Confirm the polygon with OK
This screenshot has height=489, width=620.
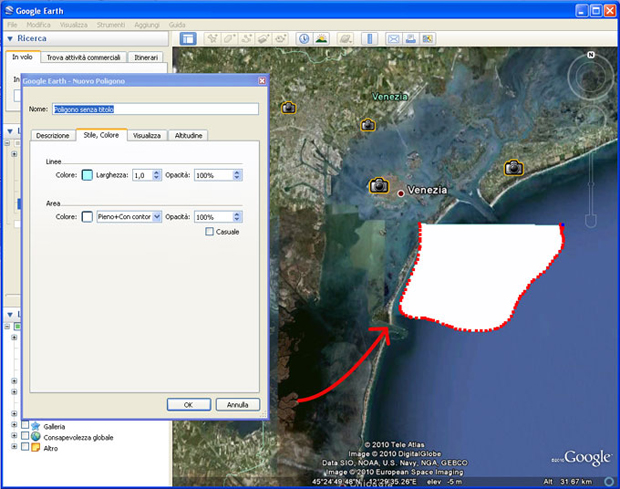pyautogui.click(x=189, y=405)
